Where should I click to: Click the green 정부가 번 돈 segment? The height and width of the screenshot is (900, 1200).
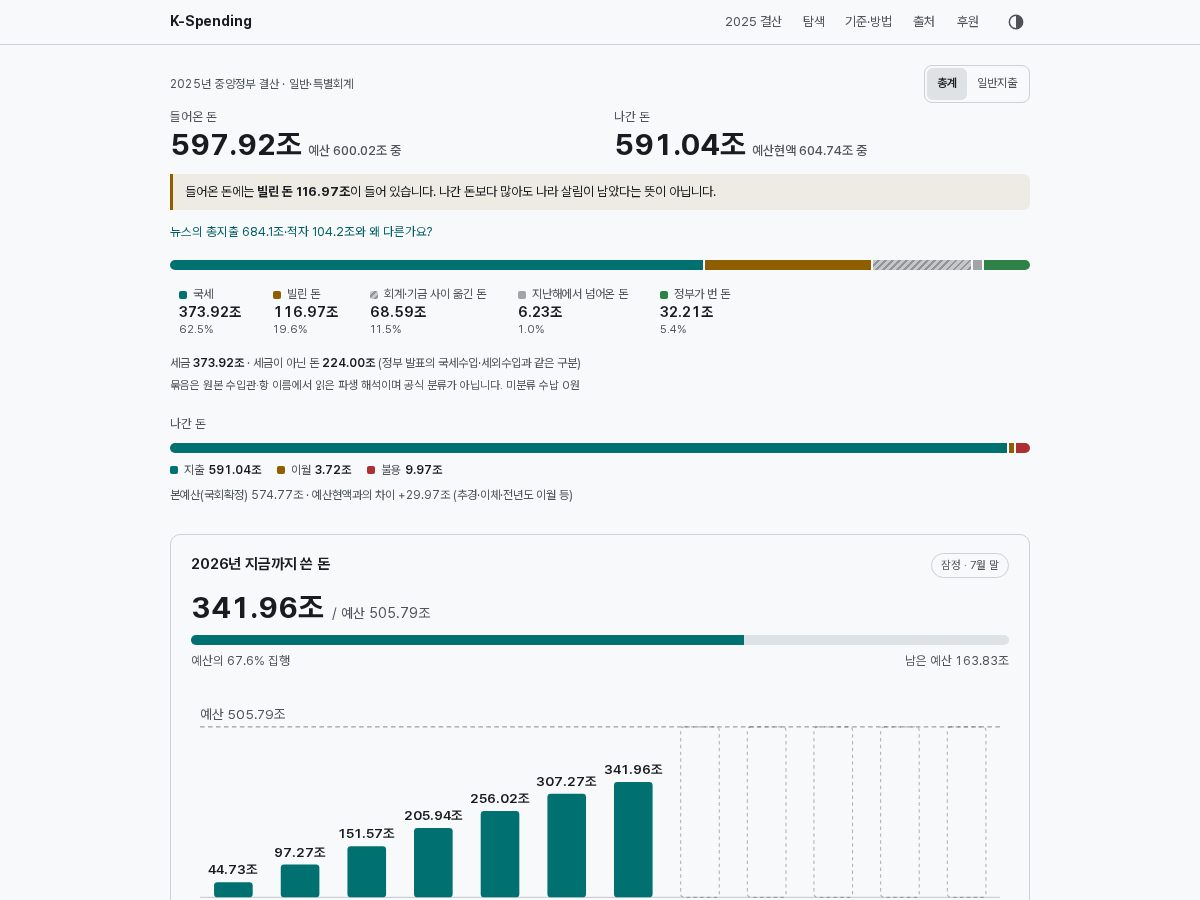coord(1007,265)
